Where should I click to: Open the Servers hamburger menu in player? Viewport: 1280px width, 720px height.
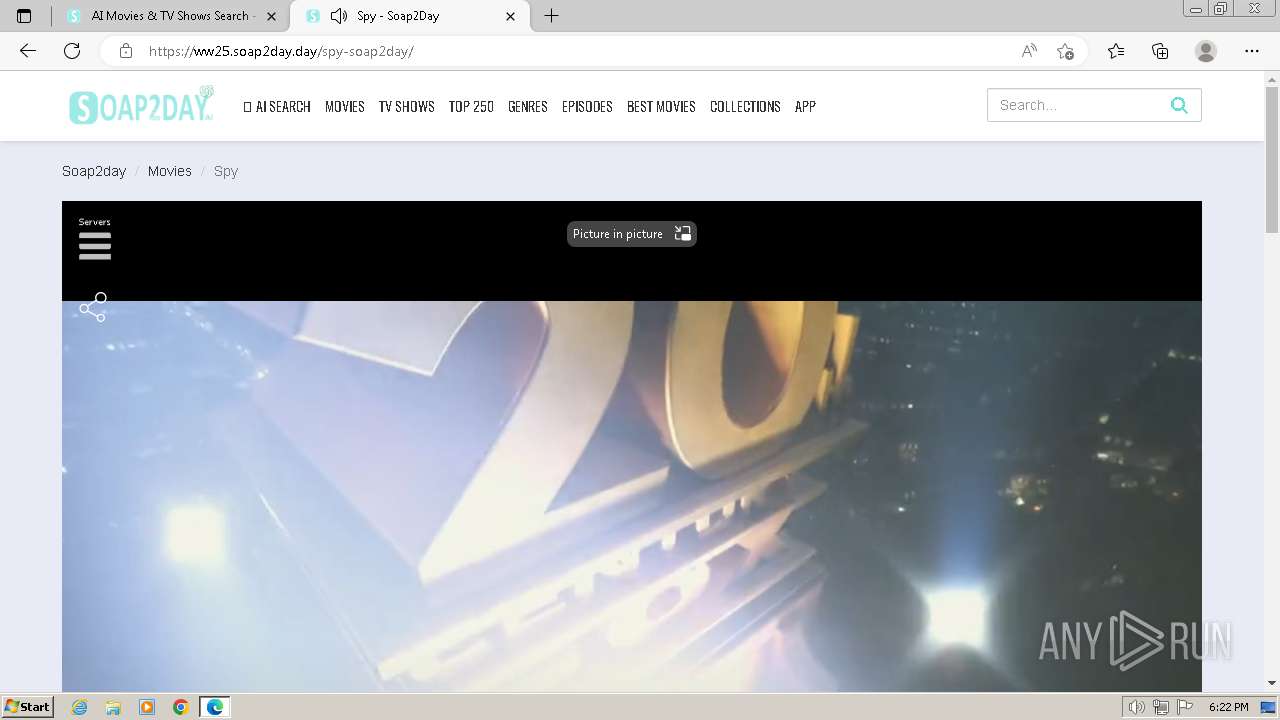pyautogui.click(x=95, y=245)
